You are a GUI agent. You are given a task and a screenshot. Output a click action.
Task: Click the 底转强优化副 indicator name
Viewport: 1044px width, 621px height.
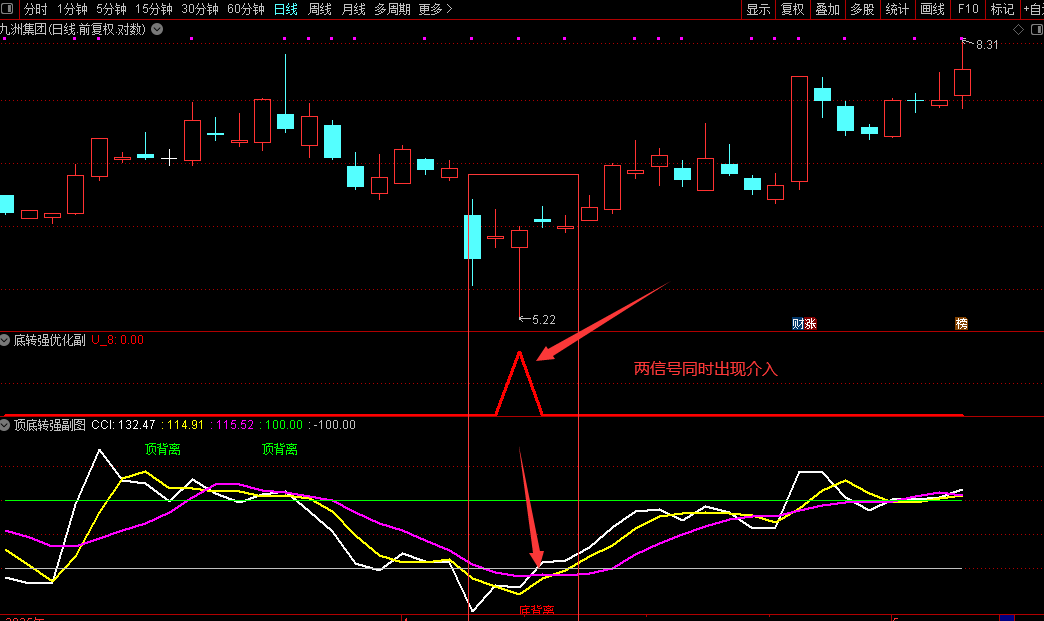click(x=49, y=340)
